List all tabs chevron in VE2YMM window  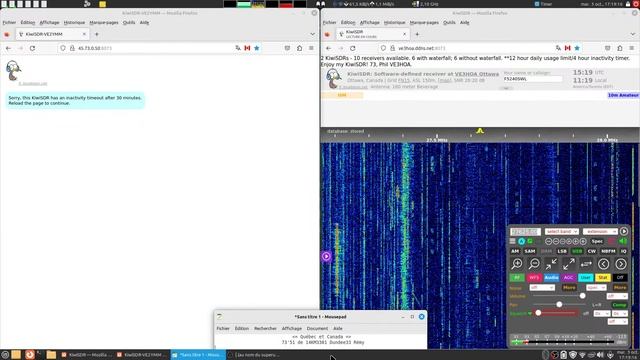[312, 34]
